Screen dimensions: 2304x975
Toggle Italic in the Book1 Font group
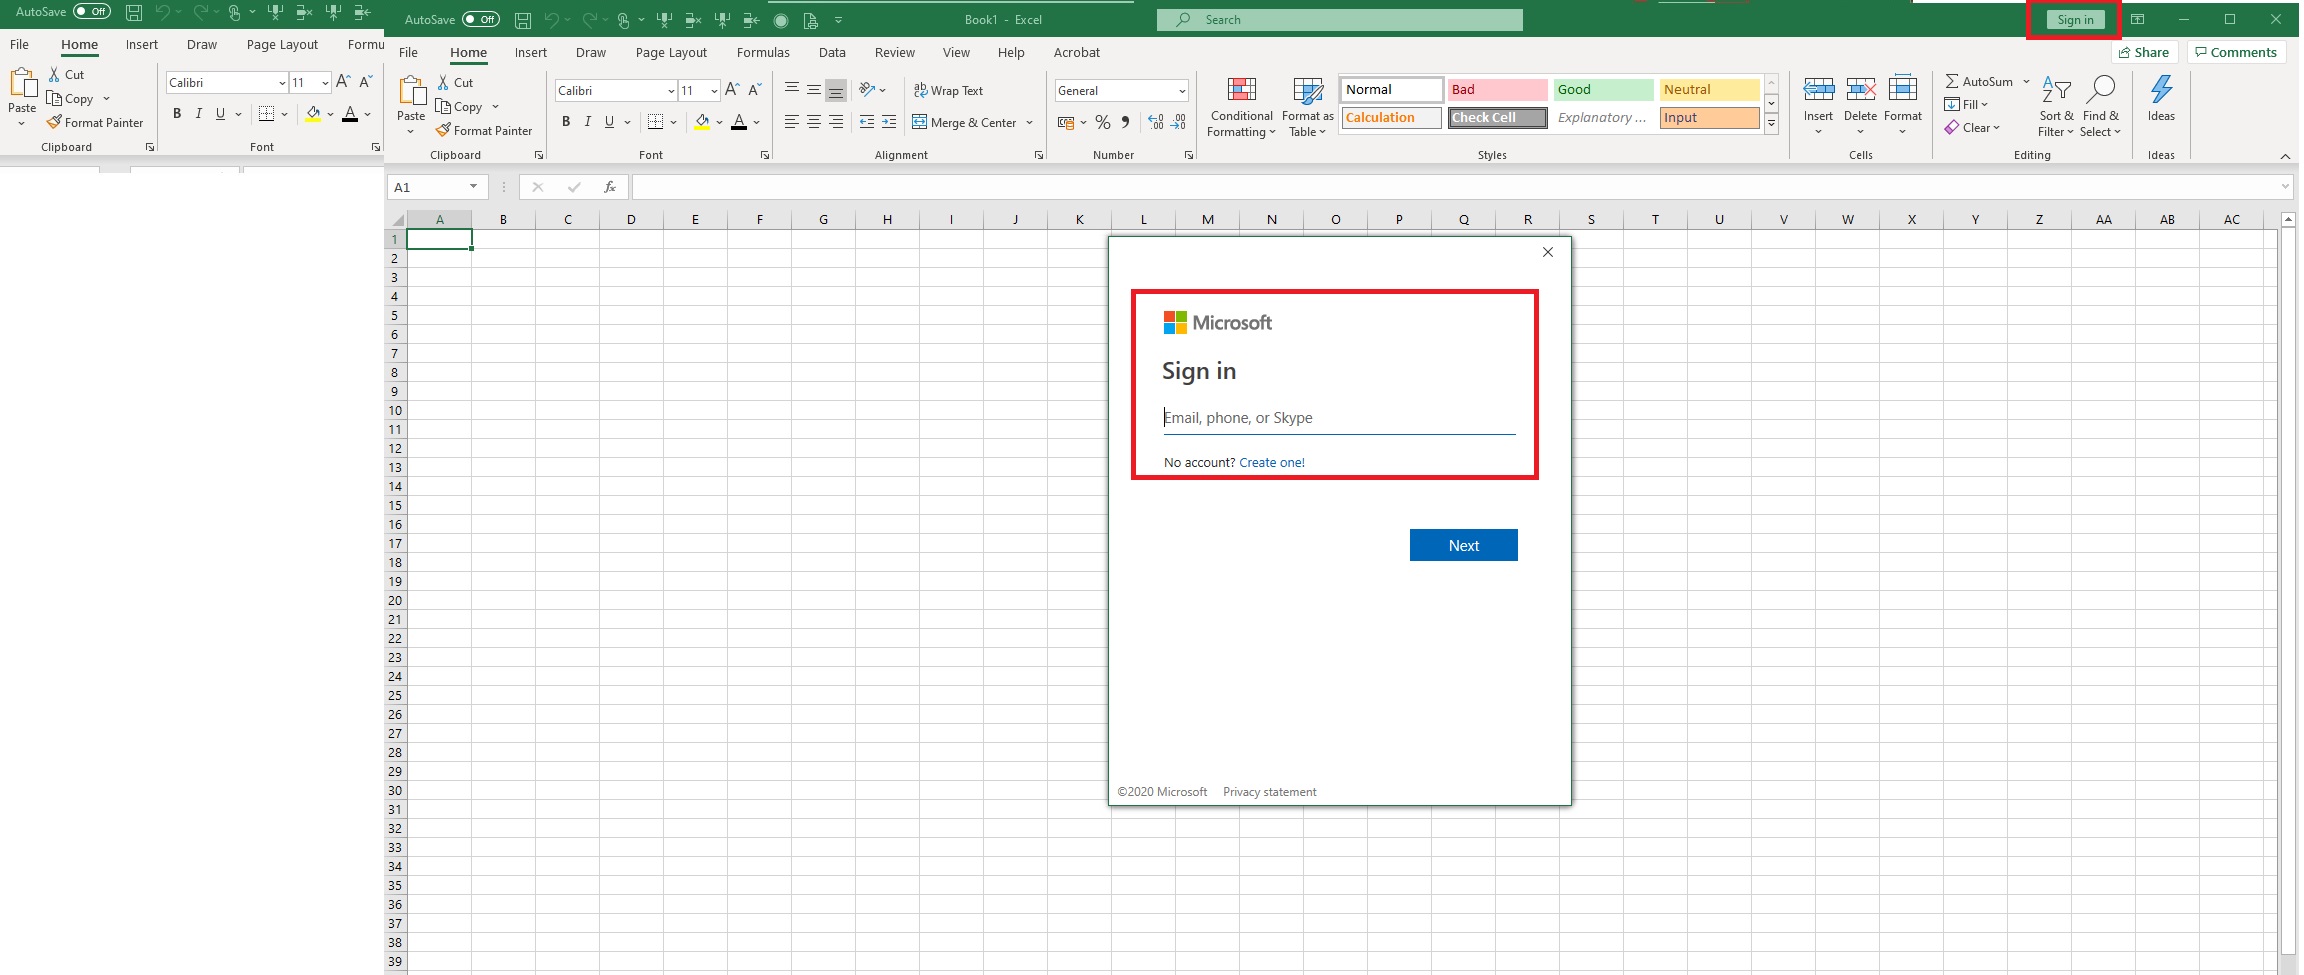point(587,122)
